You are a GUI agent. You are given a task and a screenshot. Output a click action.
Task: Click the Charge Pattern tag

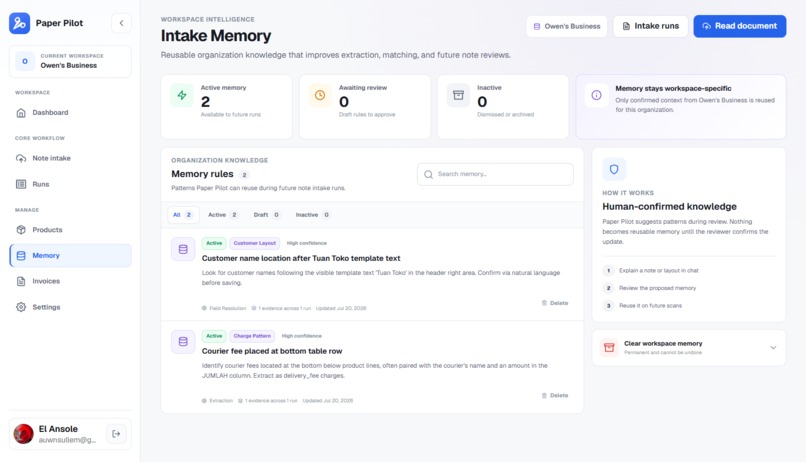[252, 336]
